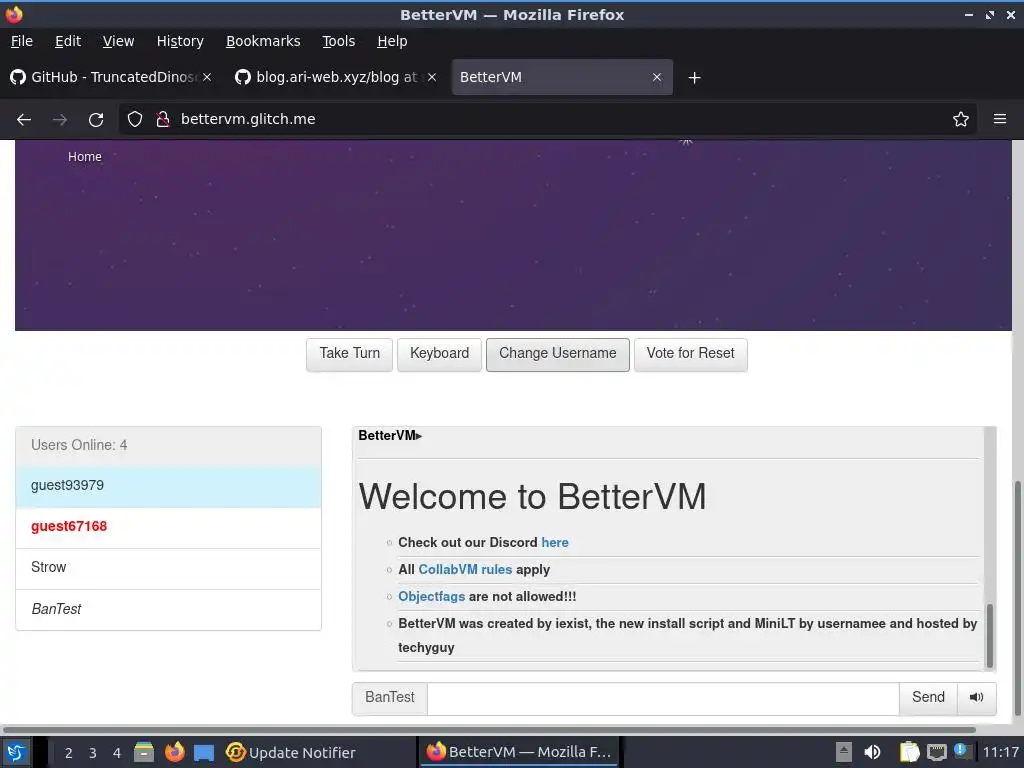Image resolution: width=1024 pixels, height=768 pixels.
Task: Open the Lubuntu start menu icon
Action: pyautogui.click(x=16, y=752)
